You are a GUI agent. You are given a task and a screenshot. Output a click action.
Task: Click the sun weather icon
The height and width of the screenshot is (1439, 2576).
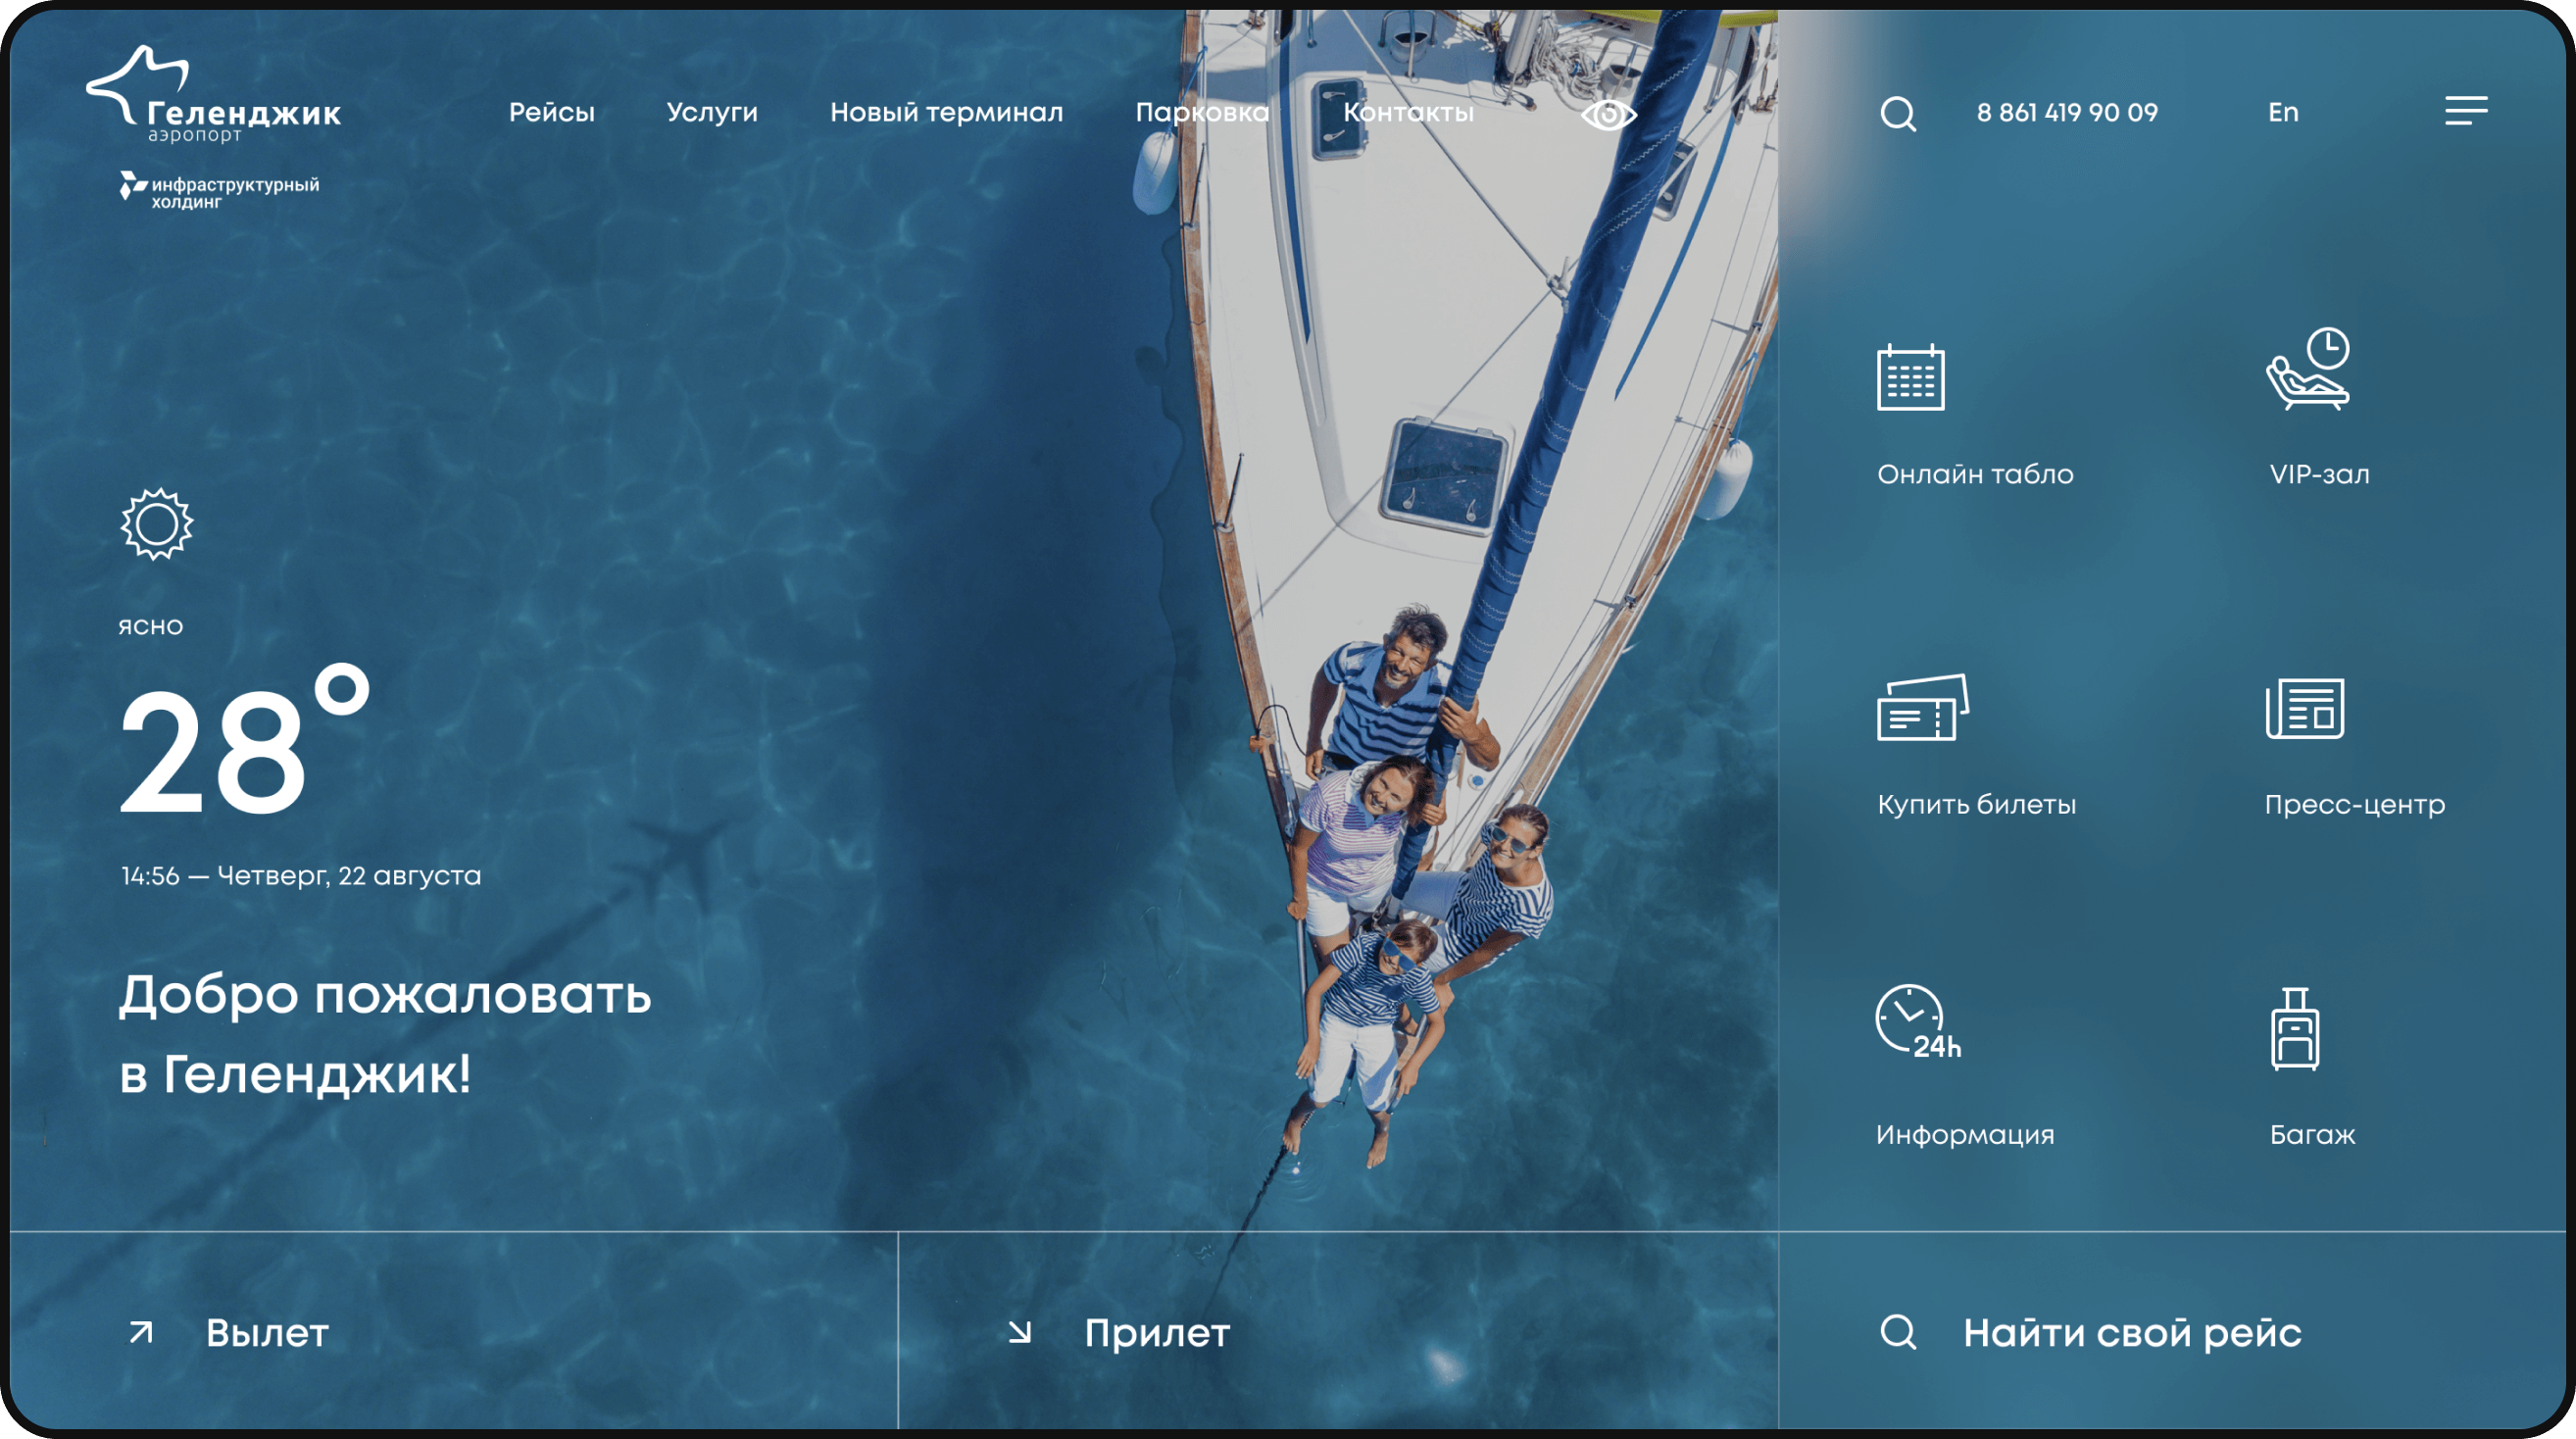(157, 524)
